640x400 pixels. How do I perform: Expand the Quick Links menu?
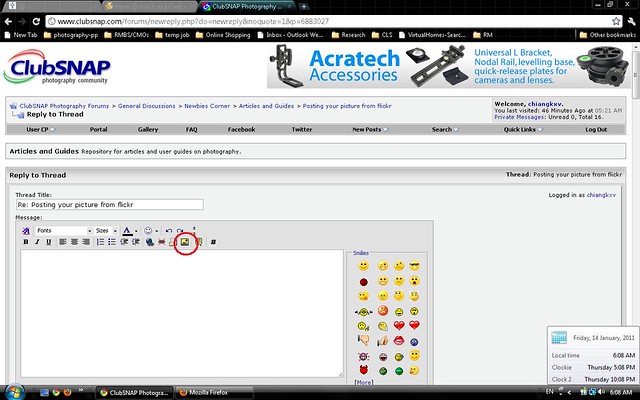[x=523, y=129]
